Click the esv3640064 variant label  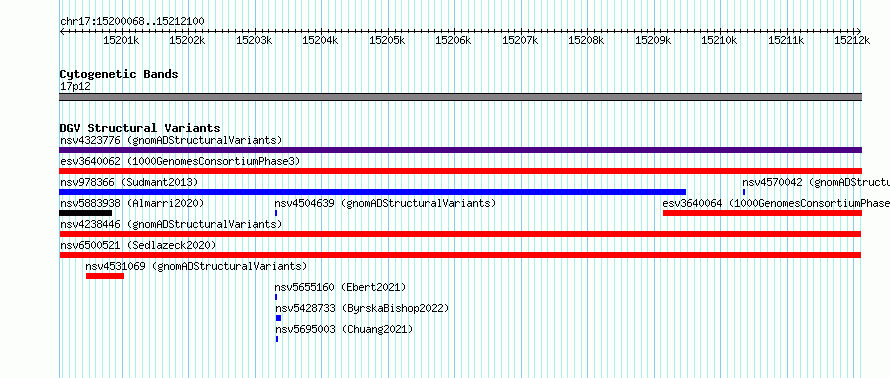(776, 203)
